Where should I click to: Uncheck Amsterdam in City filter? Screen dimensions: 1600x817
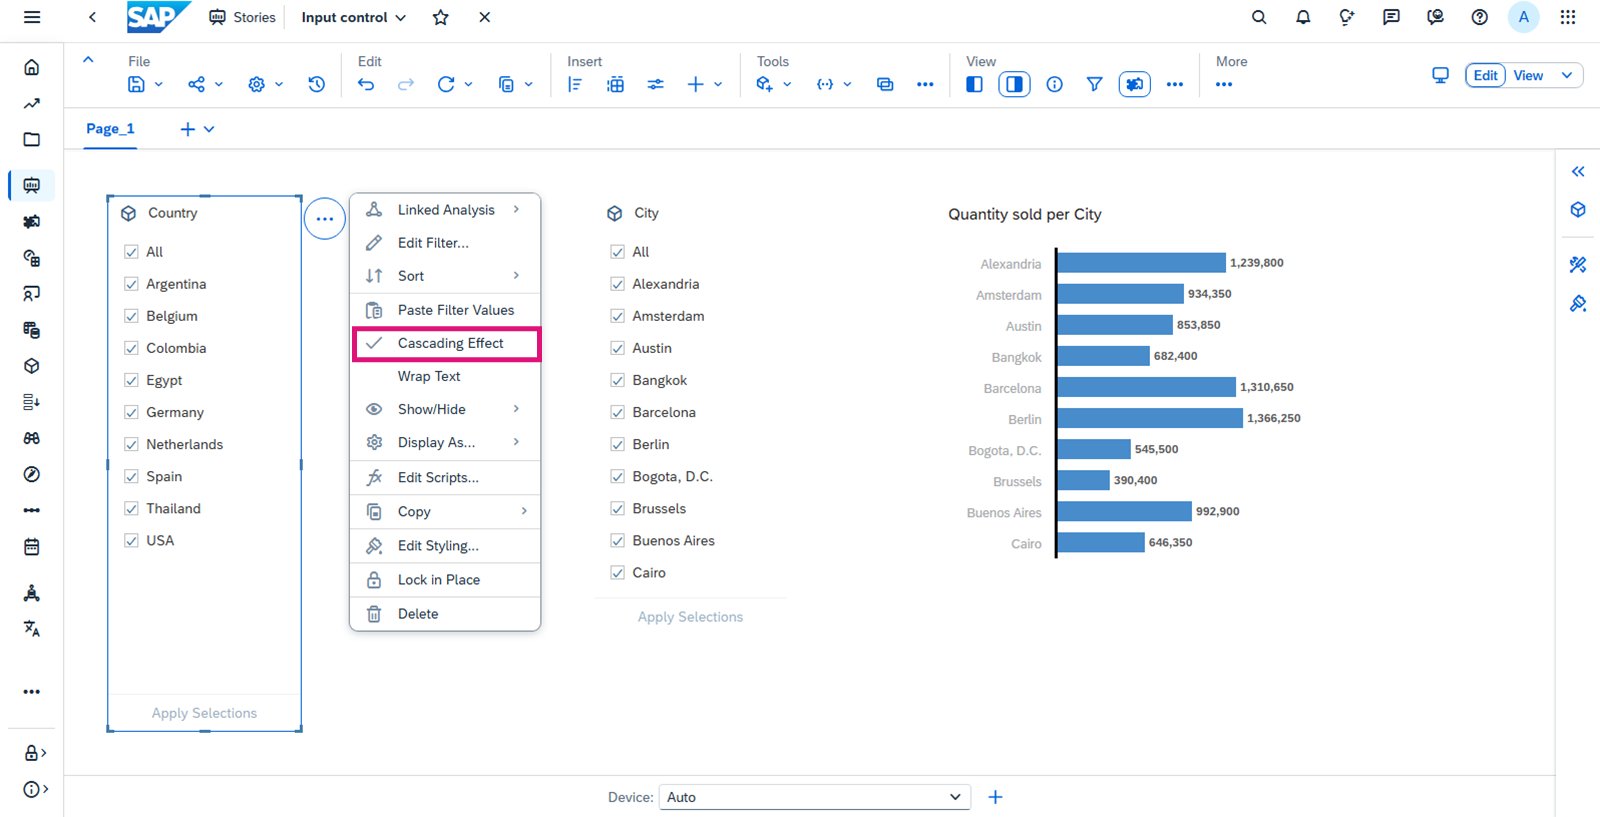point(617,316)
